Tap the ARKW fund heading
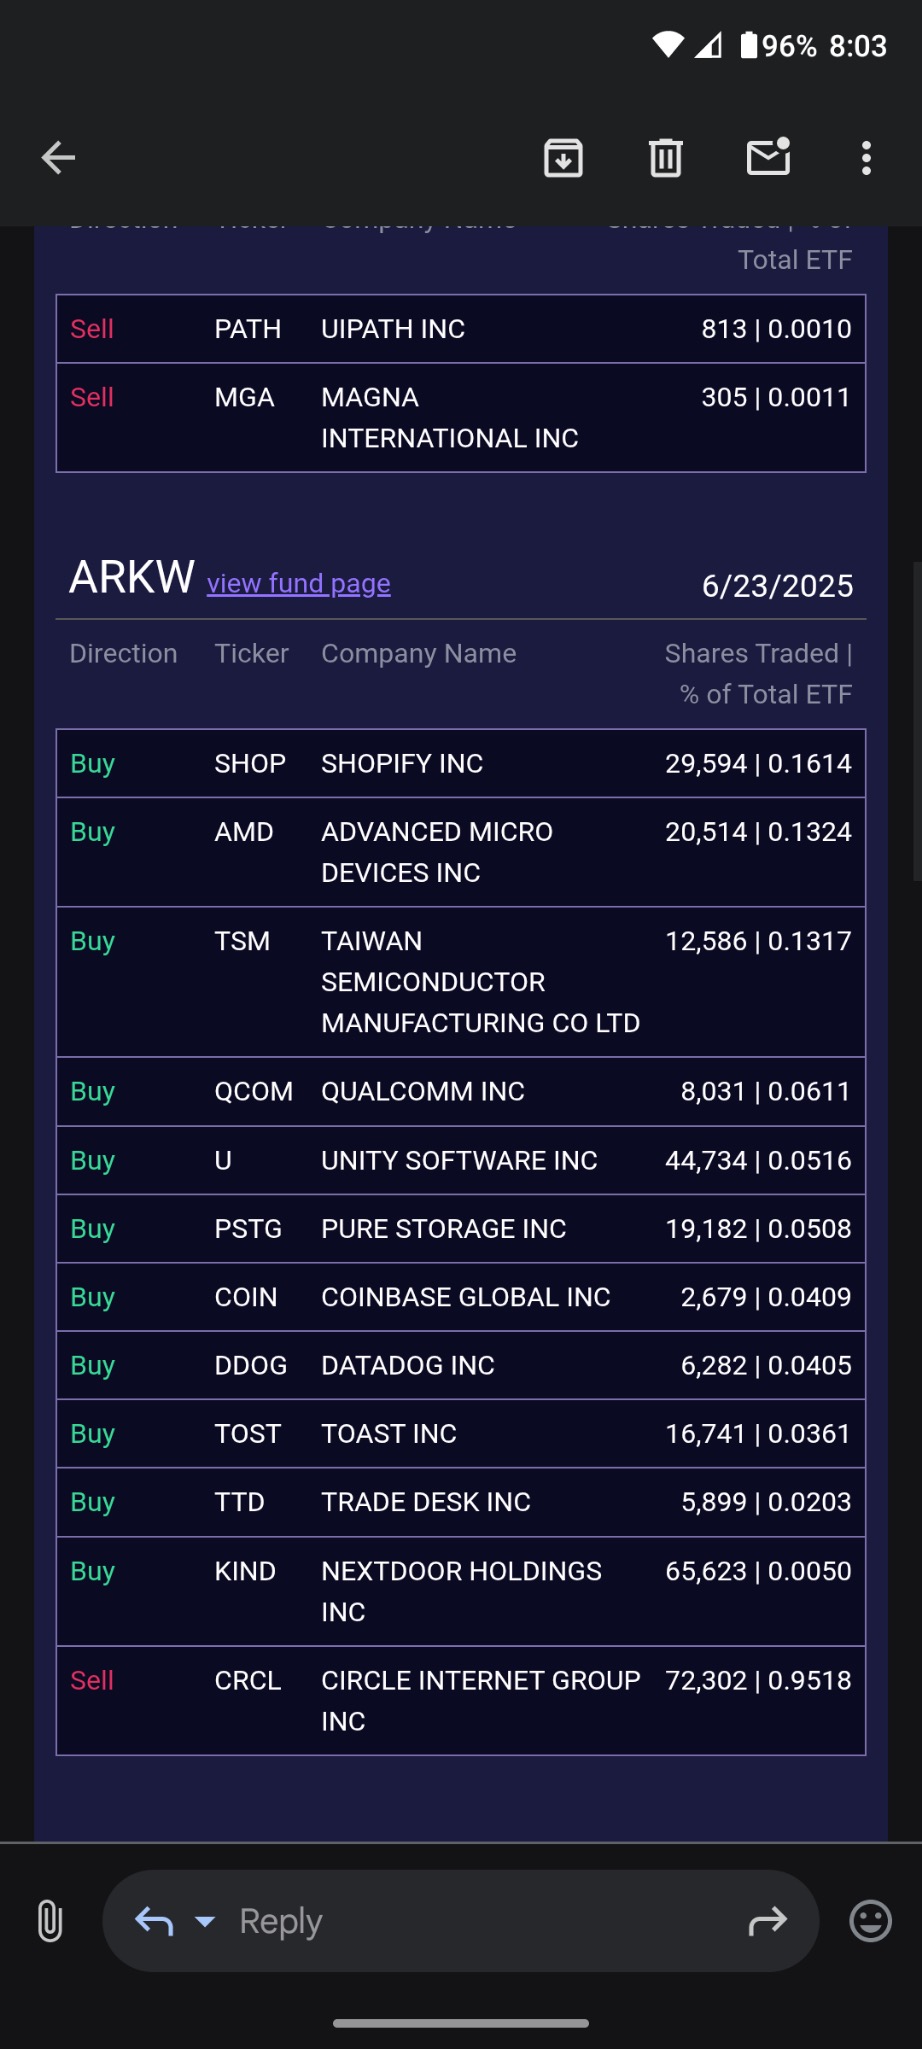The image size is (922, 2049). pyautogui.click(x=132, y=577)
